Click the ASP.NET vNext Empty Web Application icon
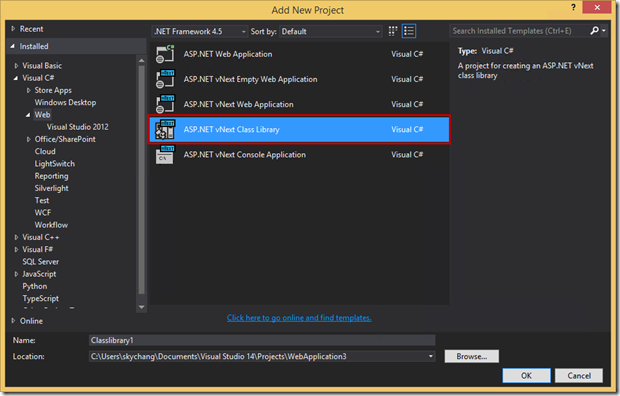Screen dimensions: 620x396 coord(165,79)
